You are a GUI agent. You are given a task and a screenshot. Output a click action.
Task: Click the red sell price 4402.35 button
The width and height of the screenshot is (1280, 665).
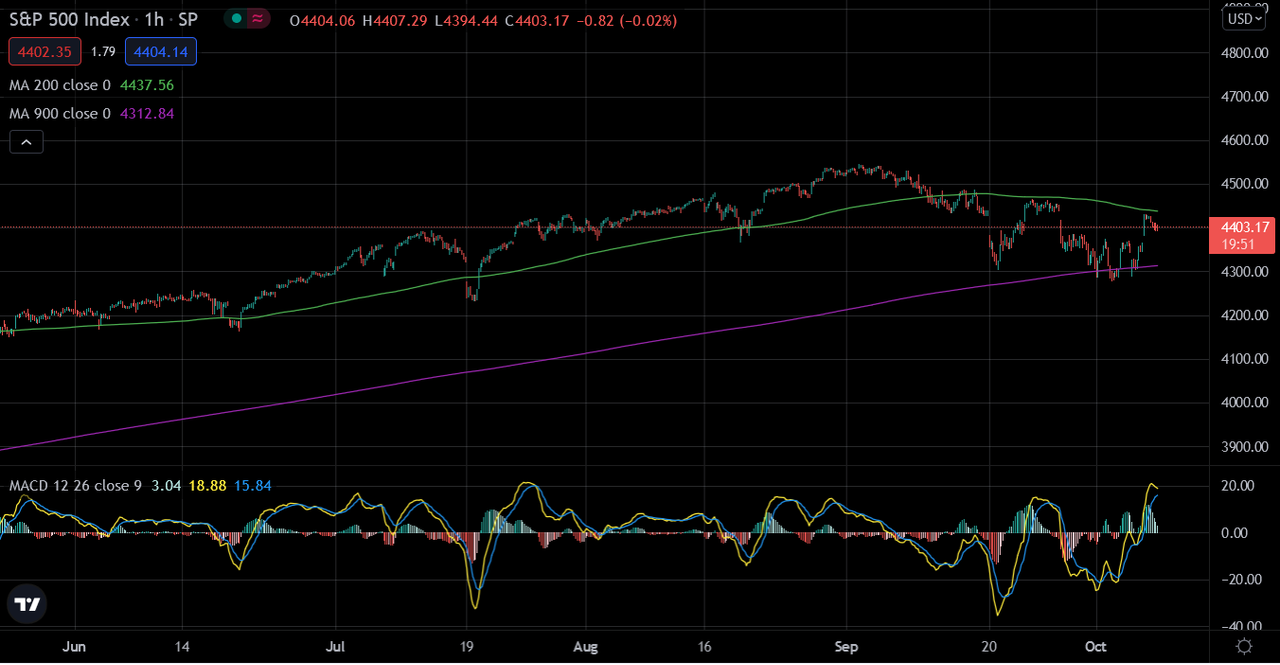[45, 51]
